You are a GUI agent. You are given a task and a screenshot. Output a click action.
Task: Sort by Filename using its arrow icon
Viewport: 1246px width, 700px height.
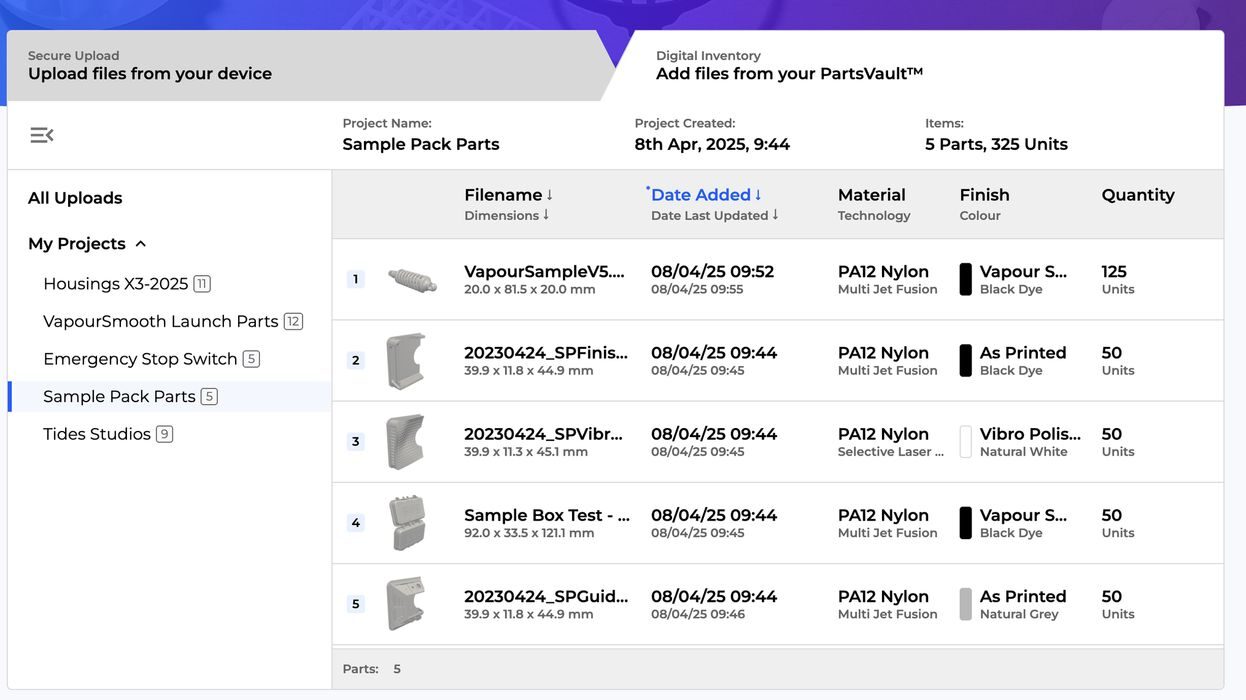click(549, 195)
